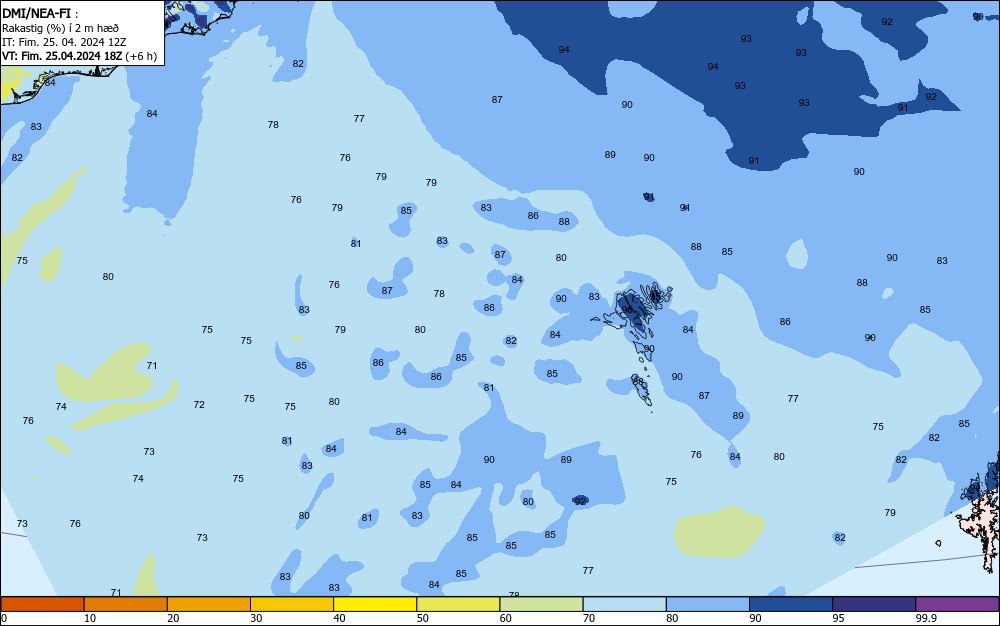Click the '20' legend scale label
The image size is (1000, 626).
point(173,618)
